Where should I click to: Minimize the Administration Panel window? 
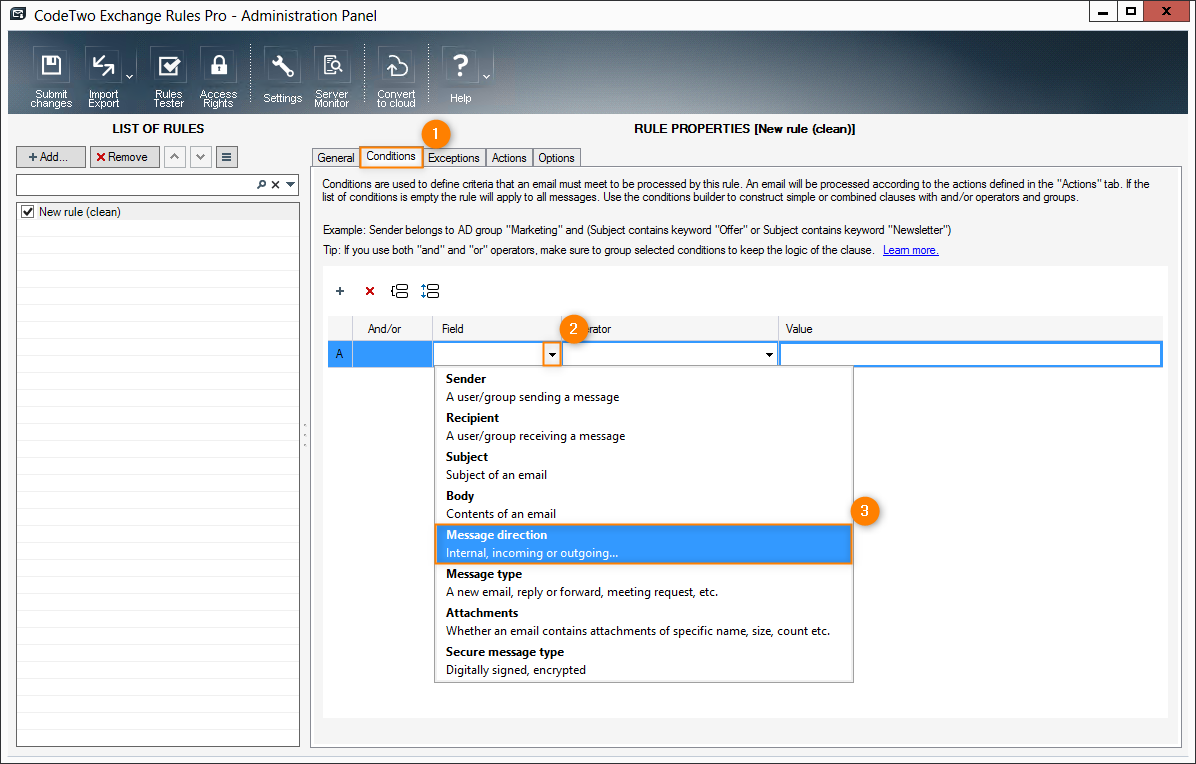pyautogui.click(x=1102, y=11)
